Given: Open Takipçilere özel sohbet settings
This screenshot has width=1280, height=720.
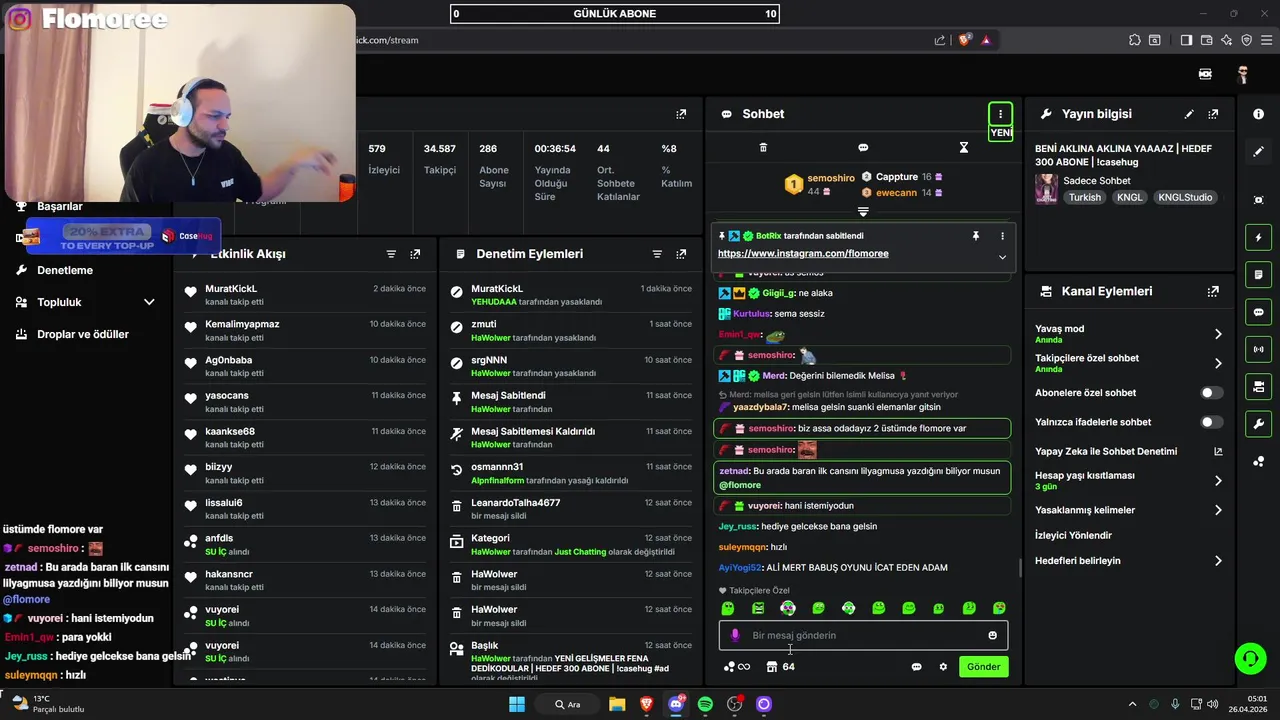Looking at the screenshot, I should pyautogui.click(x=1129, y=363).
